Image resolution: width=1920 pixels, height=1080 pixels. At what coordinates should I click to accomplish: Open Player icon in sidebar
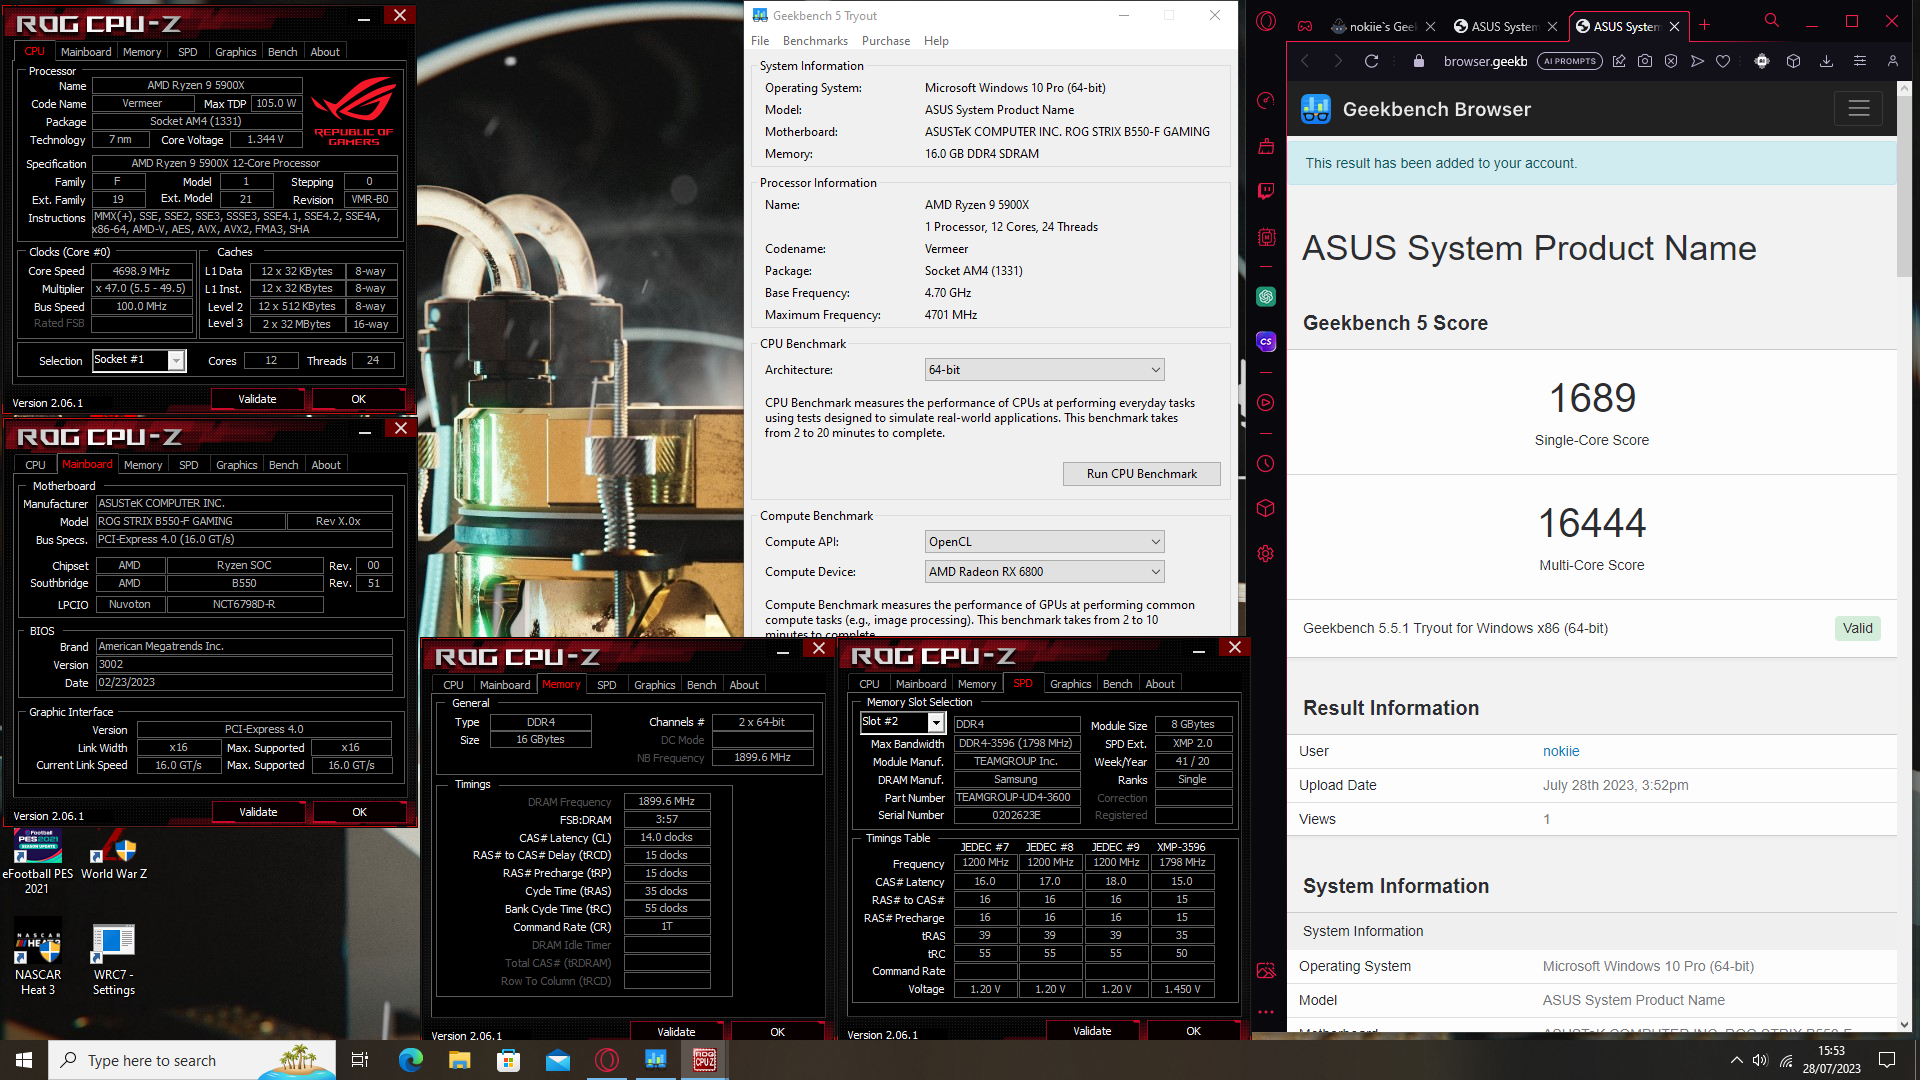(1266, 402)
